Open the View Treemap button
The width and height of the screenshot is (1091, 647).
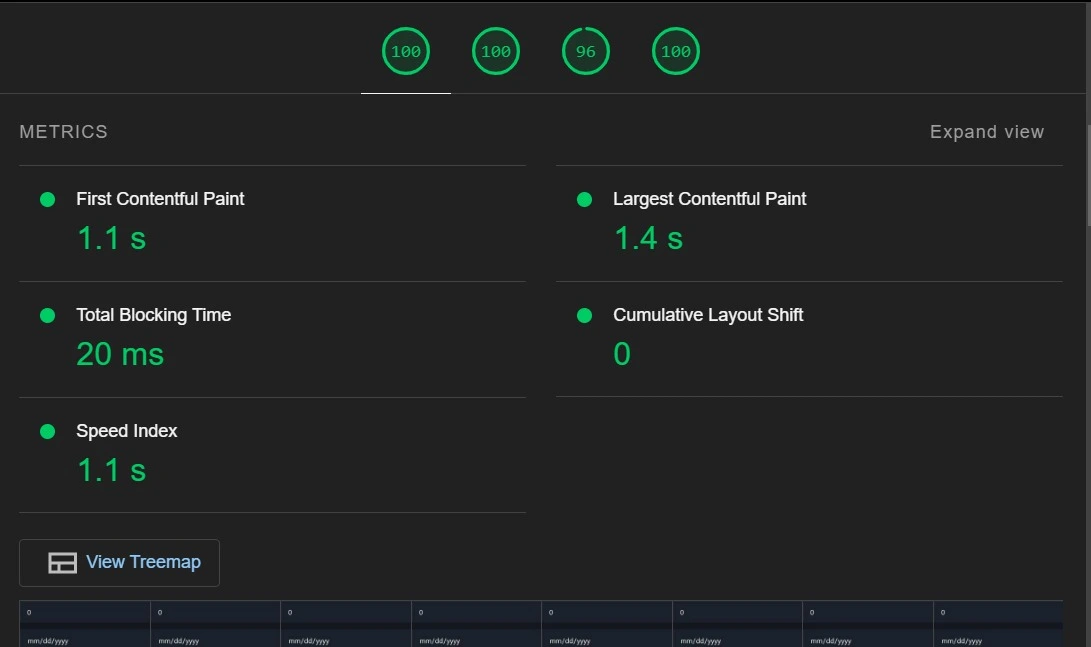(x=120, y=562)
